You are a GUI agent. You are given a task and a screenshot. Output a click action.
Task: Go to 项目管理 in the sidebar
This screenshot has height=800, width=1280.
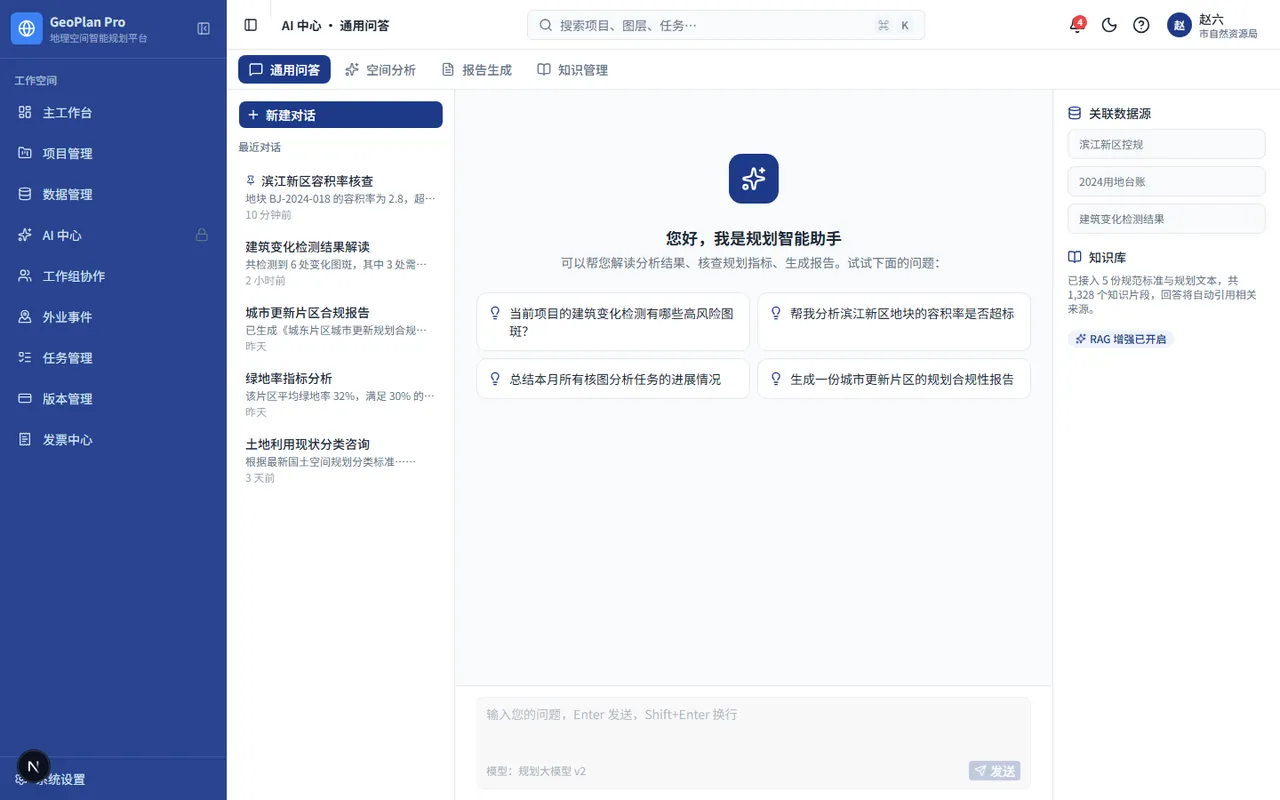pyautogui.click(x=113, y=153)
